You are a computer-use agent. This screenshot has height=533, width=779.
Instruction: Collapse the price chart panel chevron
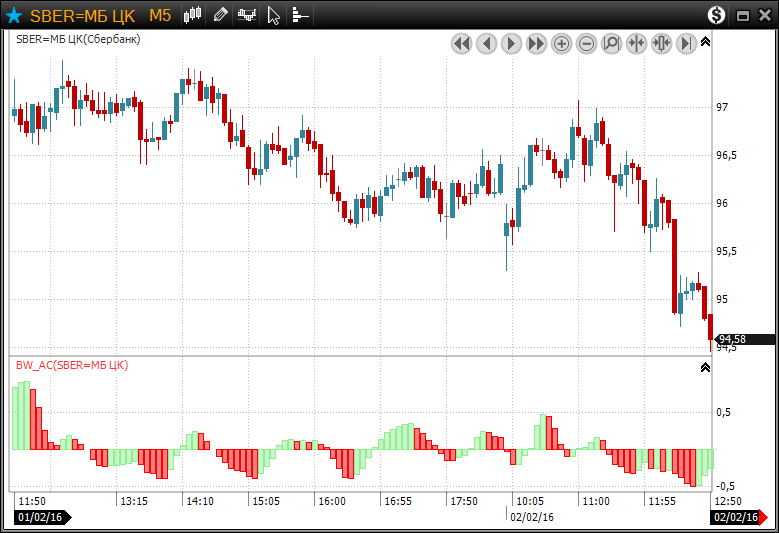point(705,42)
